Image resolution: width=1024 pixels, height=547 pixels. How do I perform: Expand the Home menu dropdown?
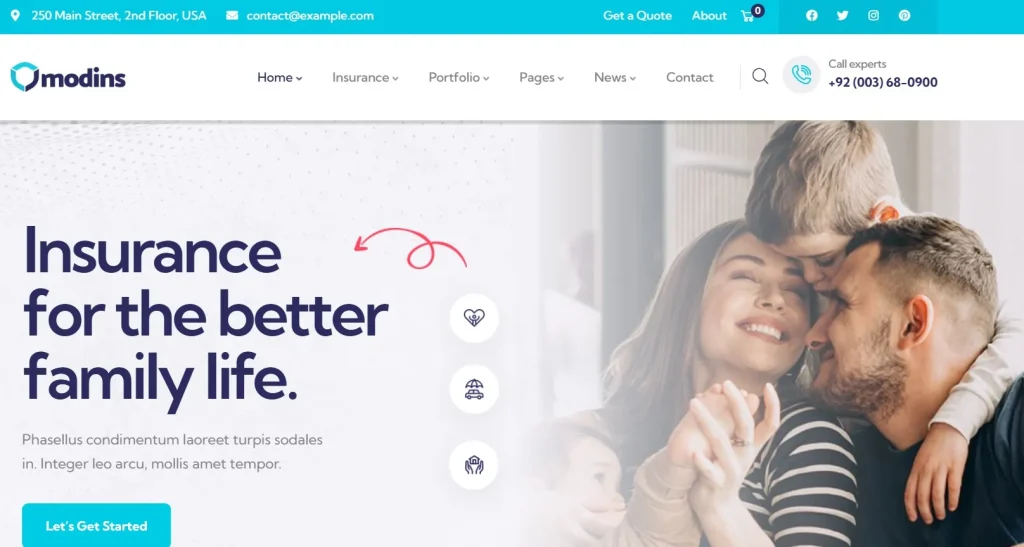pyautogui.click(x=280, y=77)
